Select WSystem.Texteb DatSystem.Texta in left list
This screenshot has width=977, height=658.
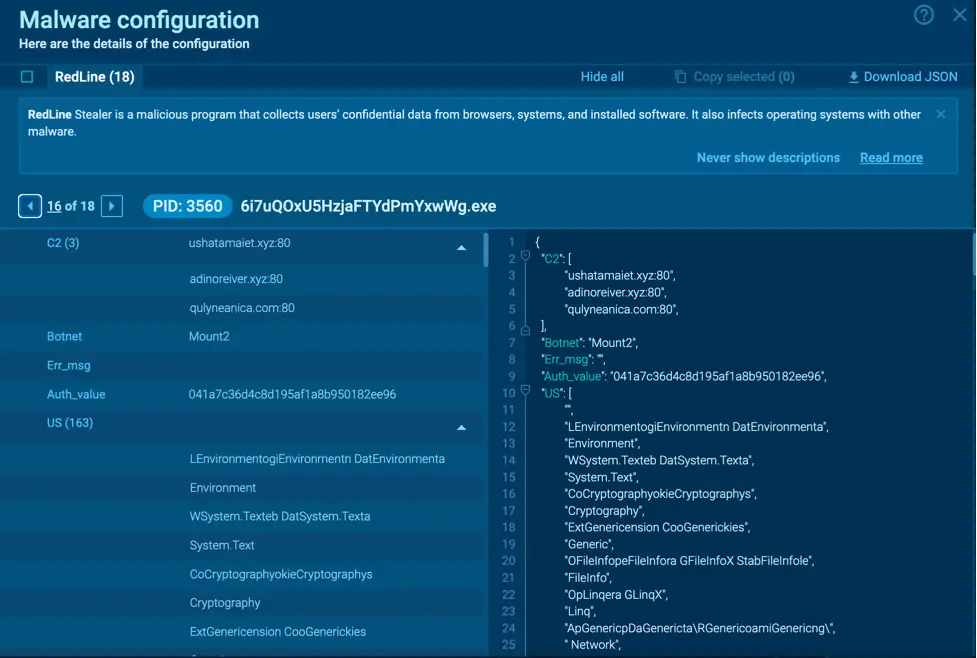tap(280, 516)
